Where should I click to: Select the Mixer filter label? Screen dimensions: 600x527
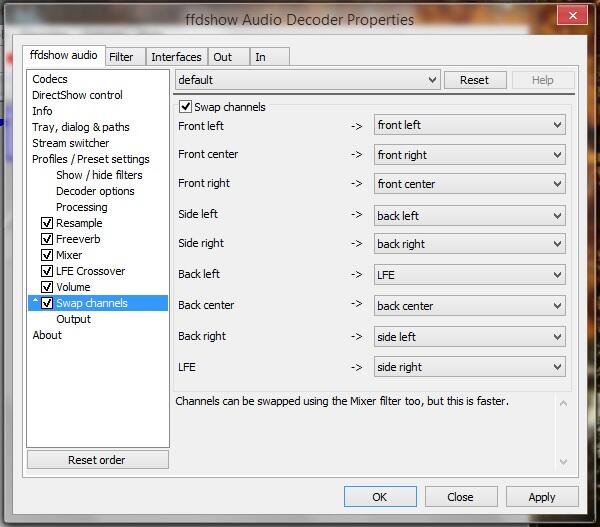tap(69, 255)
